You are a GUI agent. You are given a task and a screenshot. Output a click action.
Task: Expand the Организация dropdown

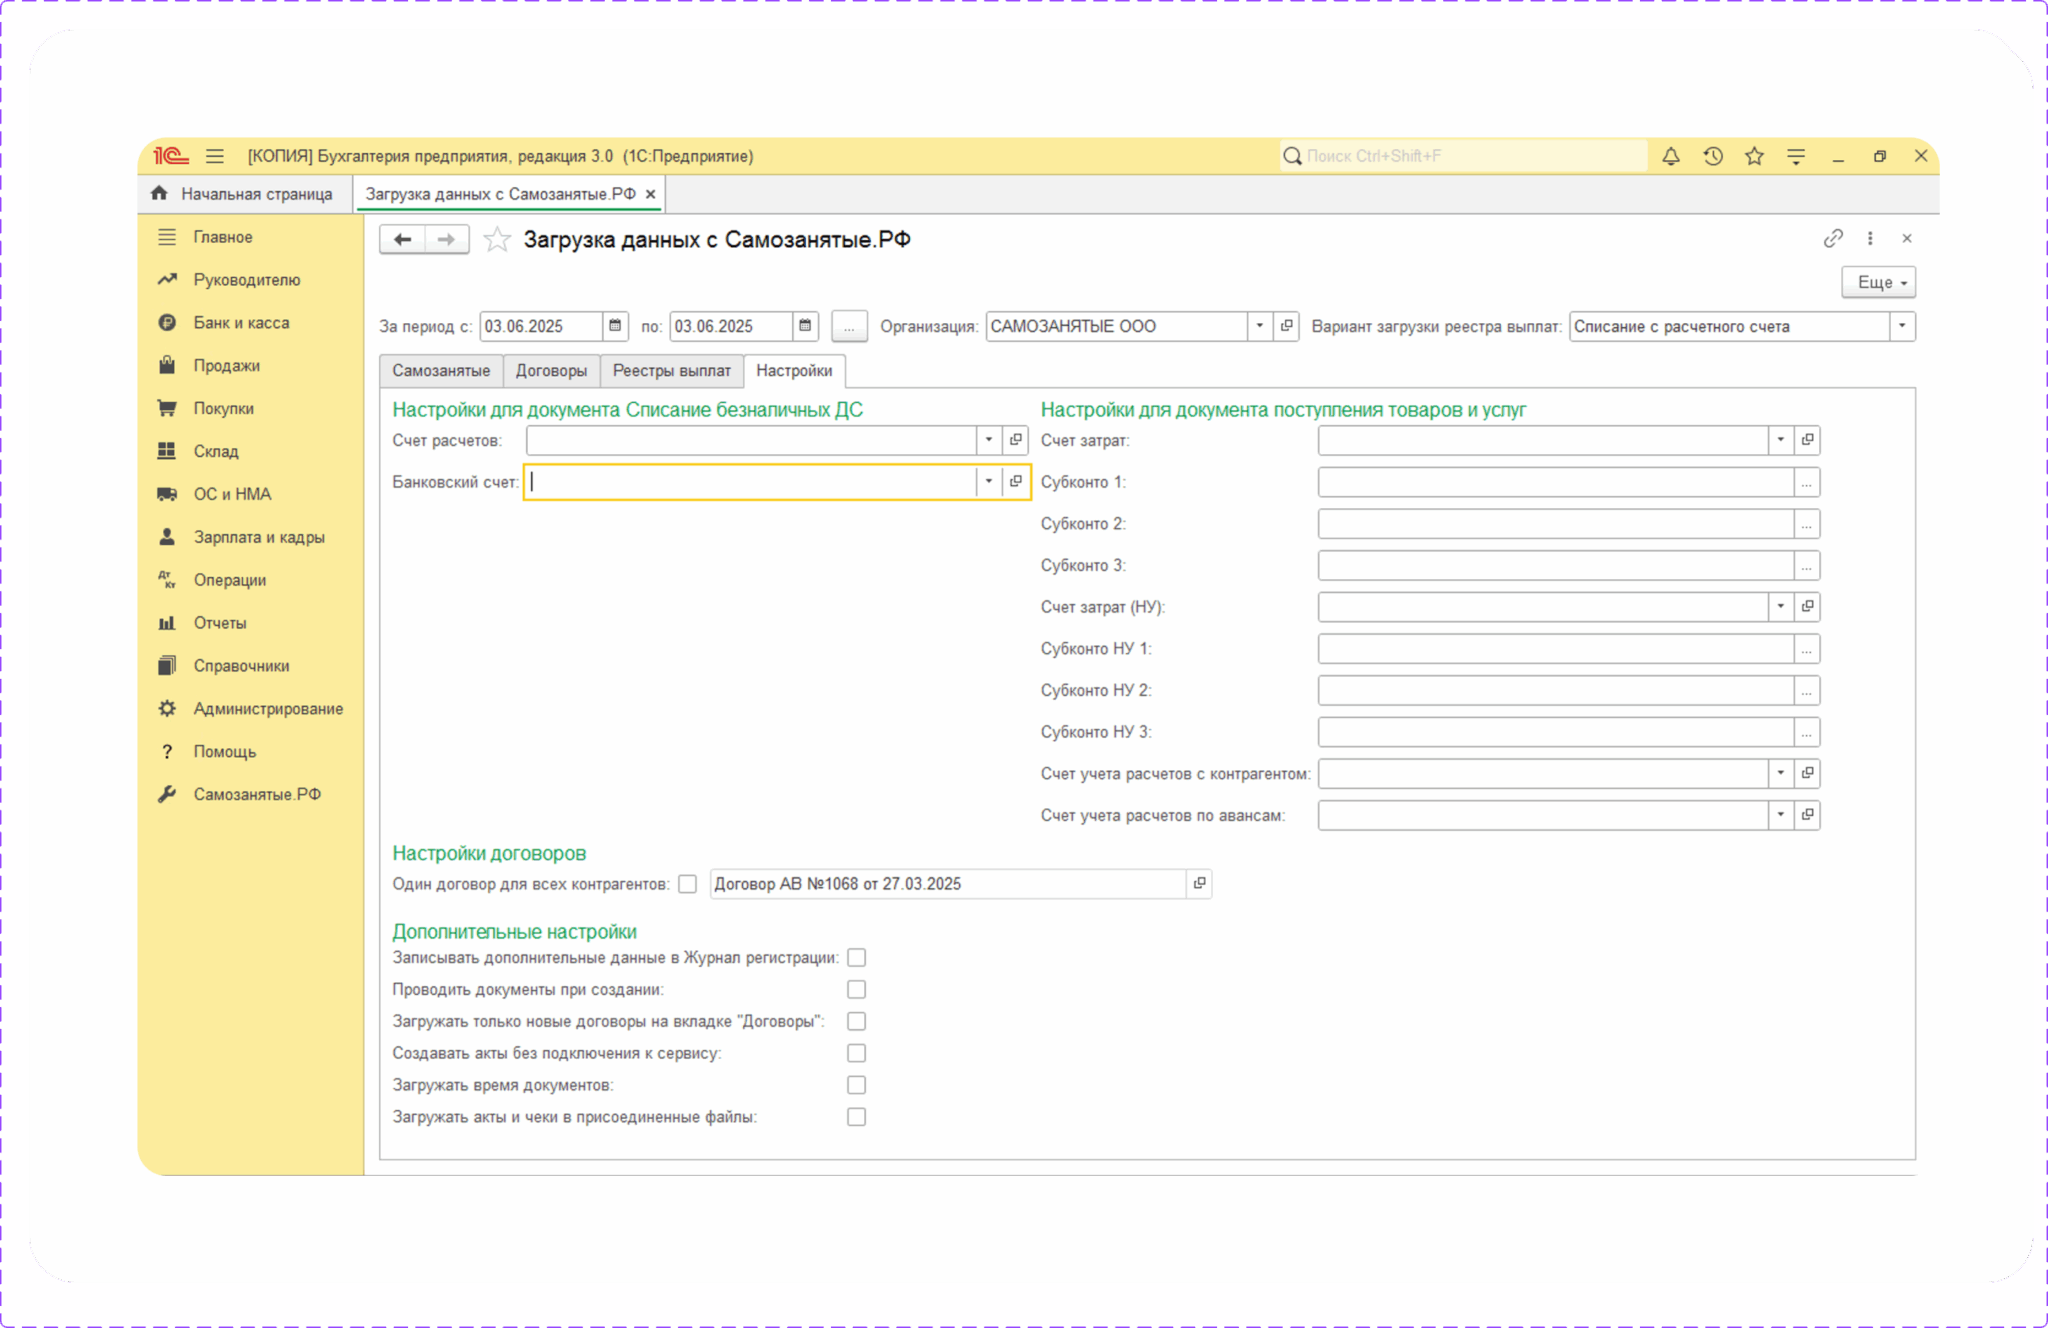point(1260,326)
